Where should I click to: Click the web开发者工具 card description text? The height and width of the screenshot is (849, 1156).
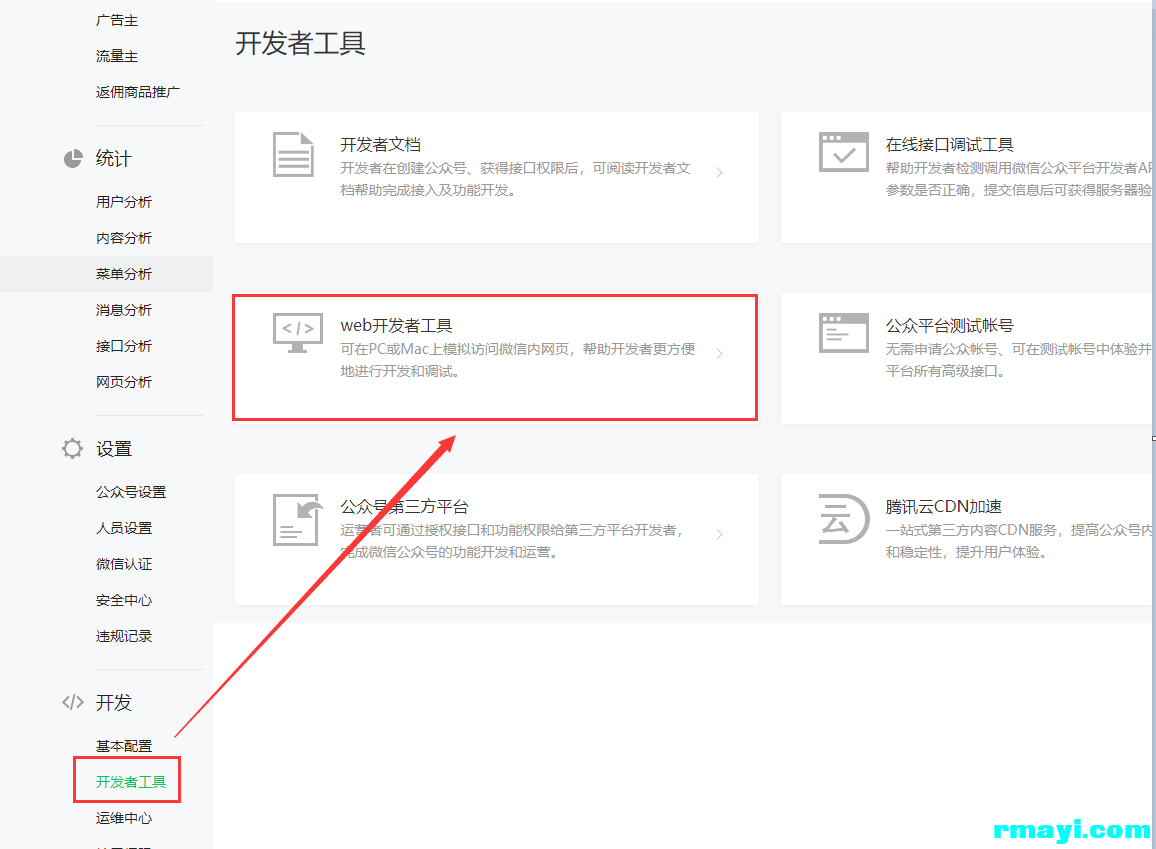[518, 360]
